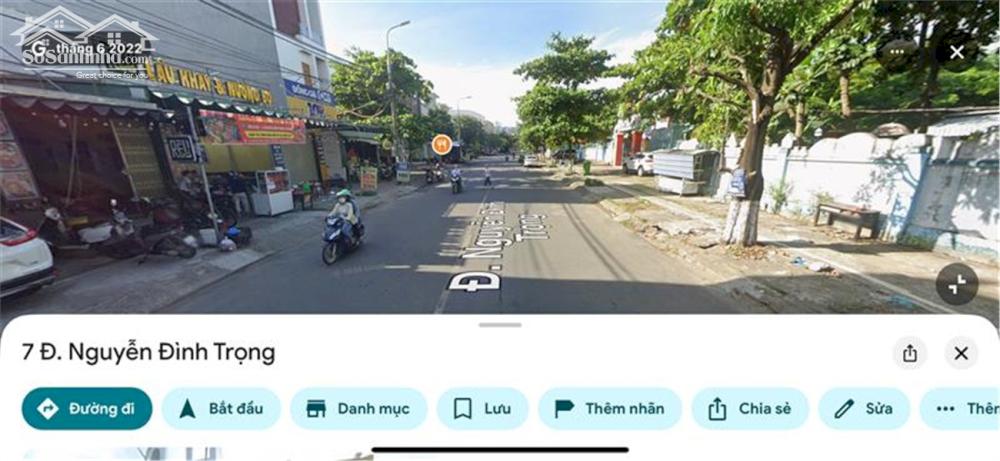1000x461 pixels.
Task: Tap the tháng 6 2022 date label
Action: pos(98,48)
